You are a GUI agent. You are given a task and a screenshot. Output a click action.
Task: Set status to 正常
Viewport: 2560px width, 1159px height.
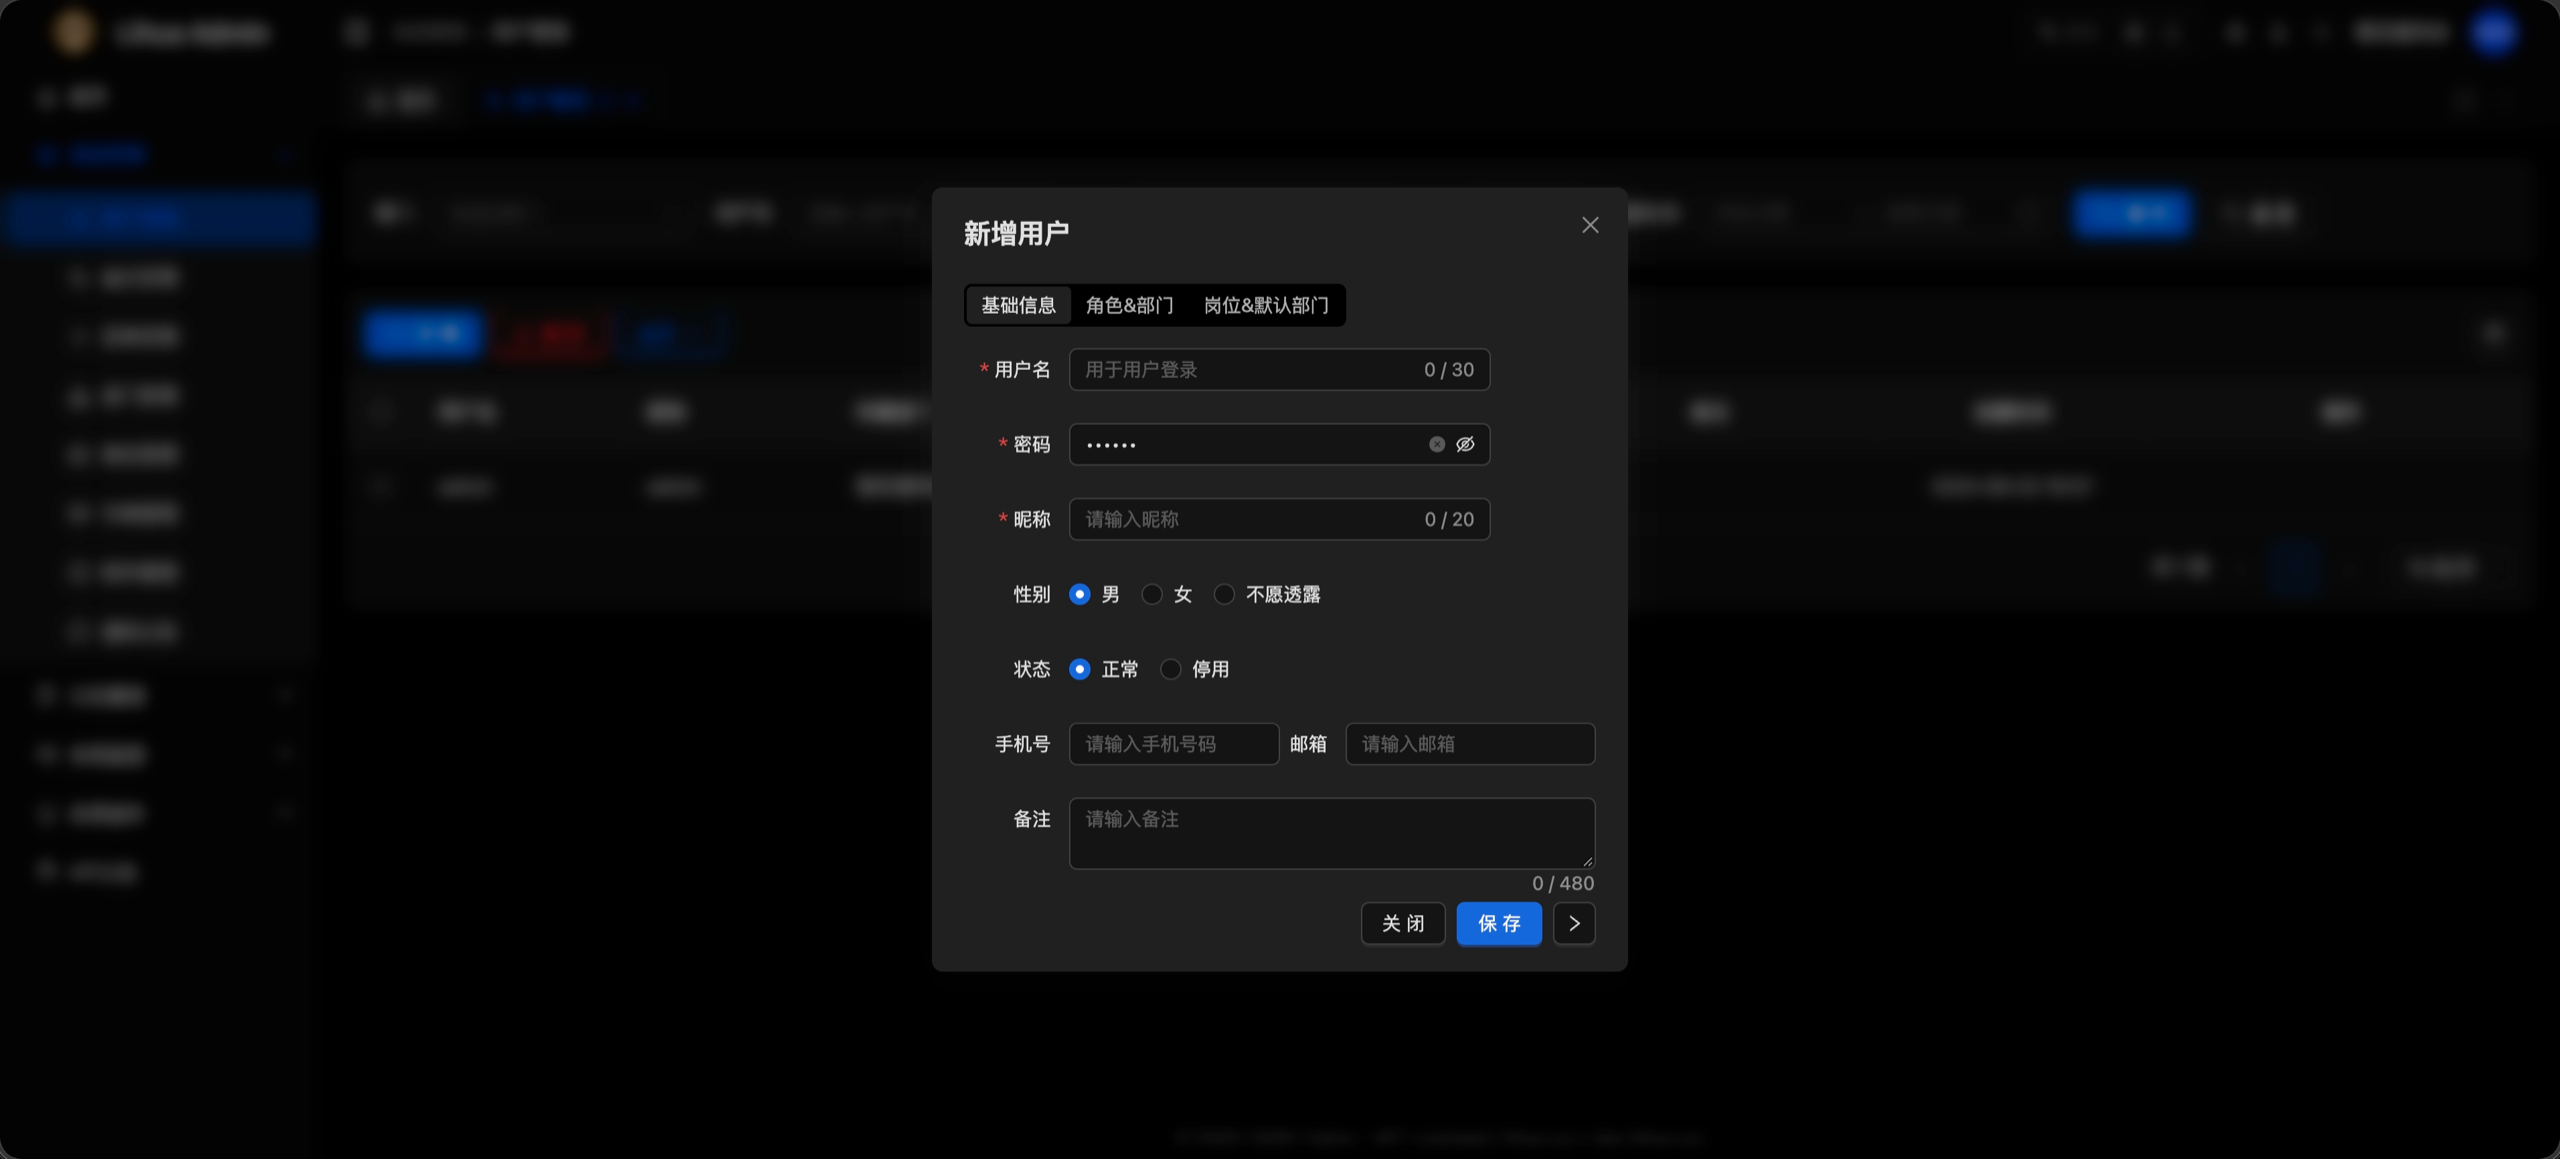1079,669
